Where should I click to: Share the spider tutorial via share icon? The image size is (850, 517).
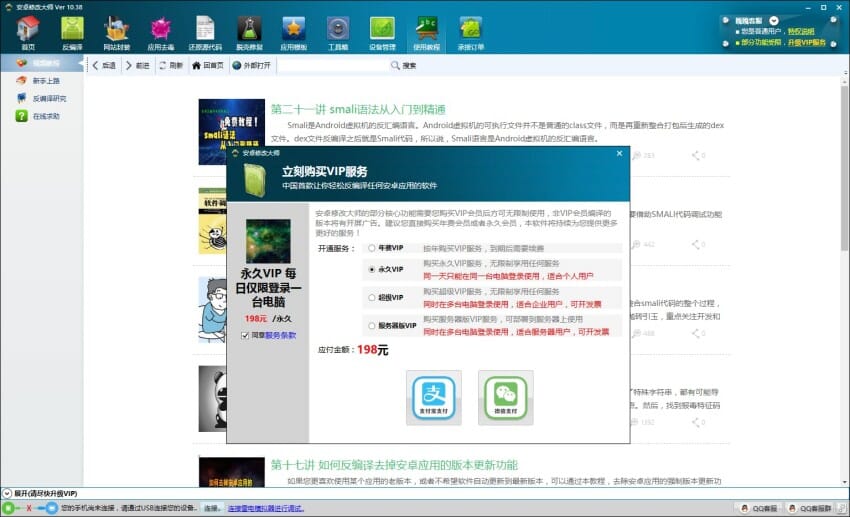698,244
